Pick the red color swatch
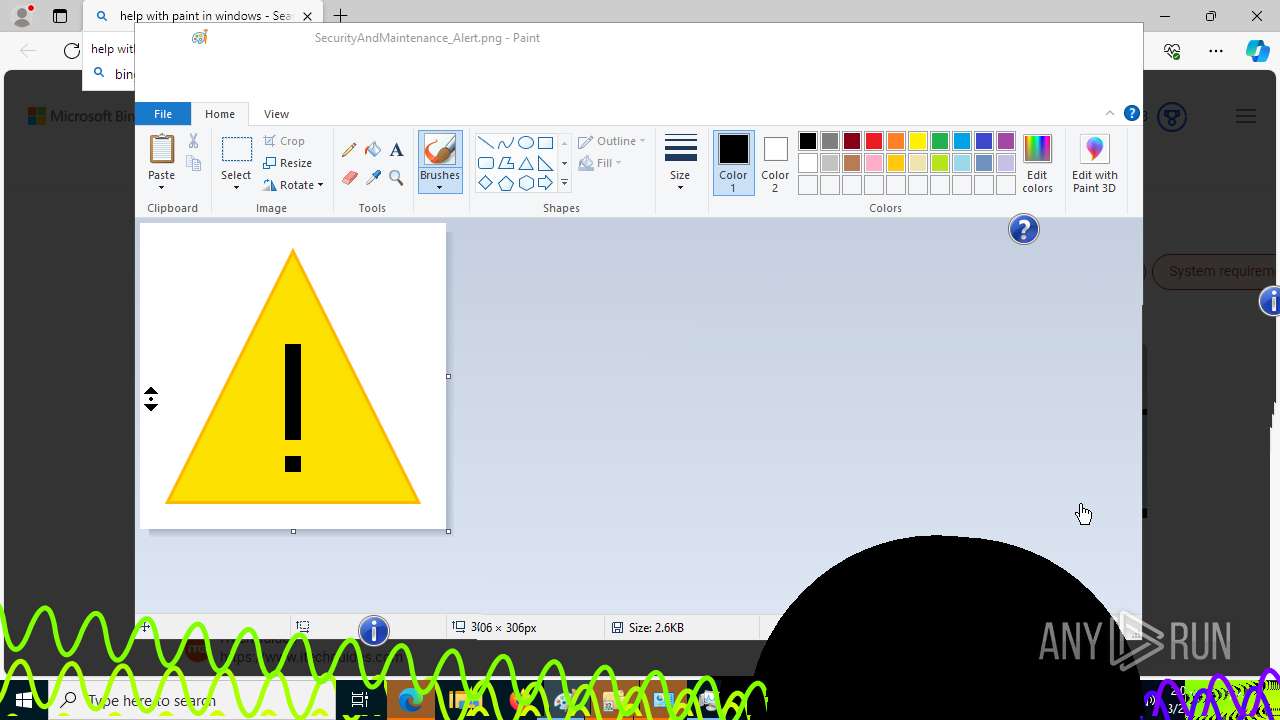1280x720 pixels. pos(874,141)
